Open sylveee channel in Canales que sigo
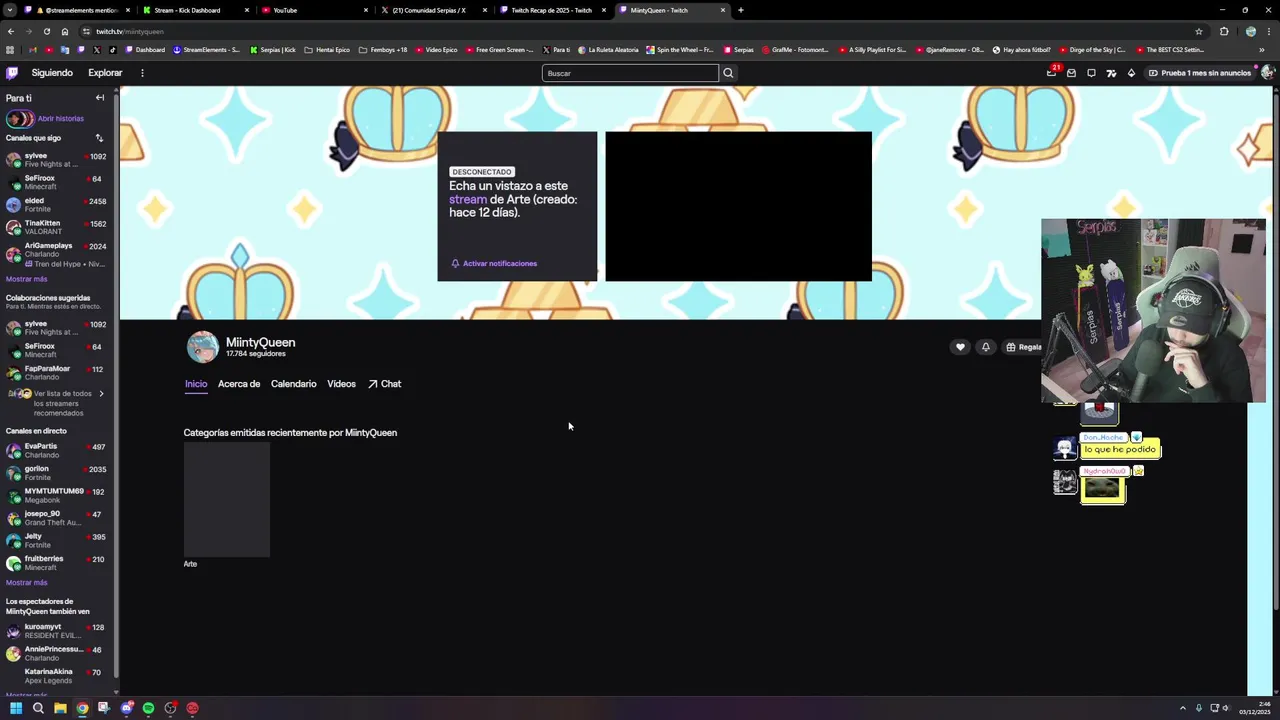This screenshot has height=720, width=1280. tap(56, 160)
